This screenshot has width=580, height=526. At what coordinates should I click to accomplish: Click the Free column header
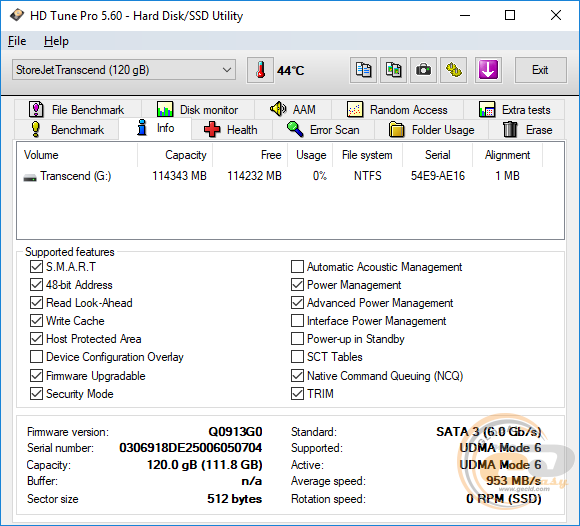pos(250,155)
